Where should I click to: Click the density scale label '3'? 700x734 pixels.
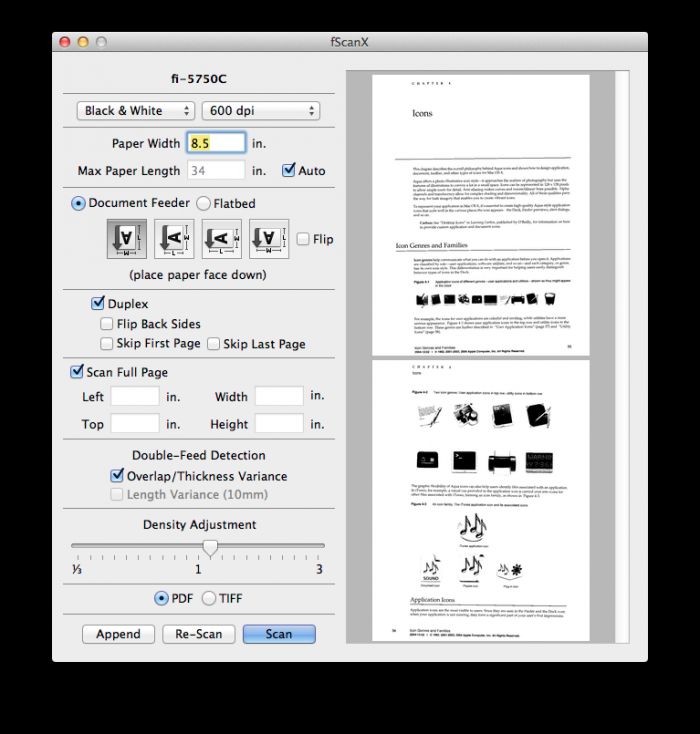click(x=319, y=569)
